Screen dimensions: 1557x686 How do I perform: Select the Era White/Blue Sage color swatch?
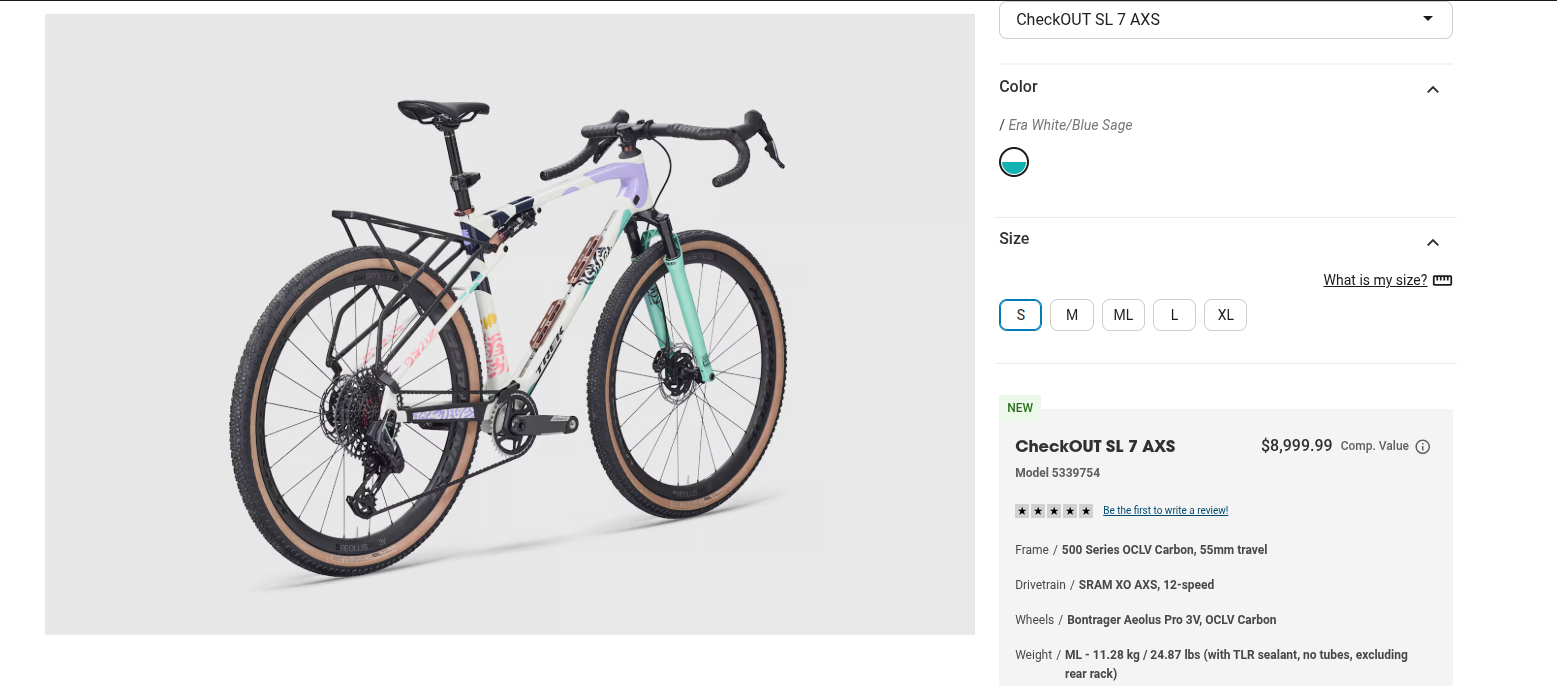(1014, 162)
